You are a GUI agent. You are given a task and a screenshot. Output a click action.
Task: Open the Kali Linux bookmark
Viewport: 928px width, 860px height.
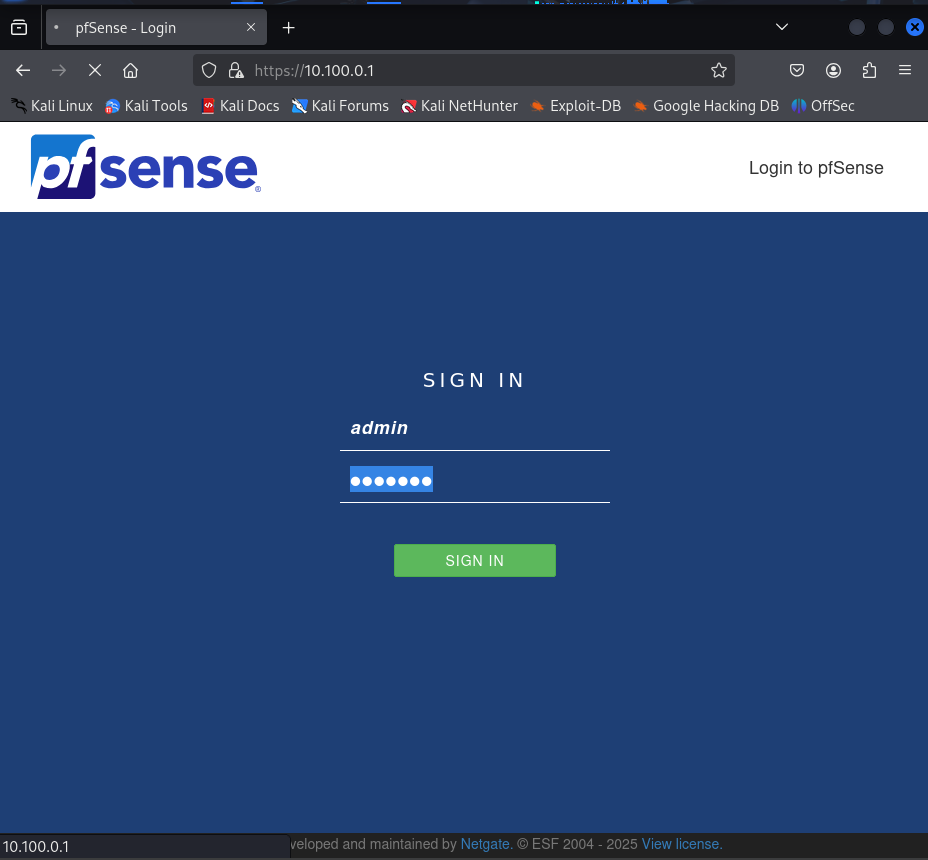(x=52, y=106)
